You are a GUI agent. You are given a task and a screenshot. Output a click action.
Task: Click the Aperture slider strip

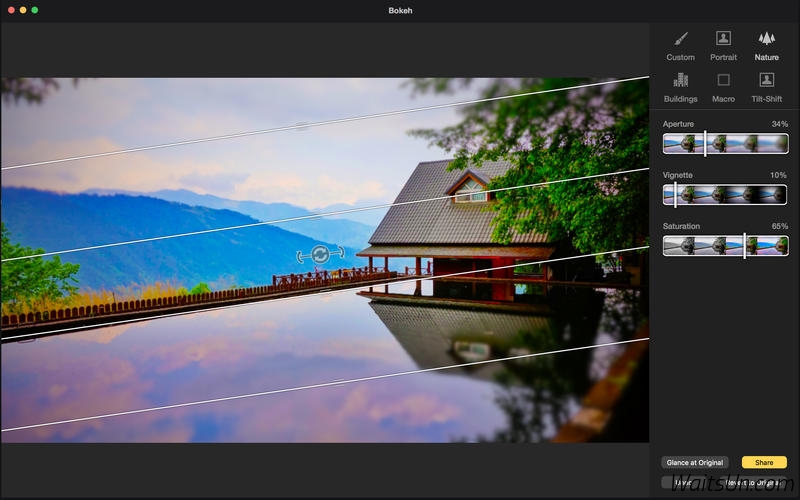725,144
